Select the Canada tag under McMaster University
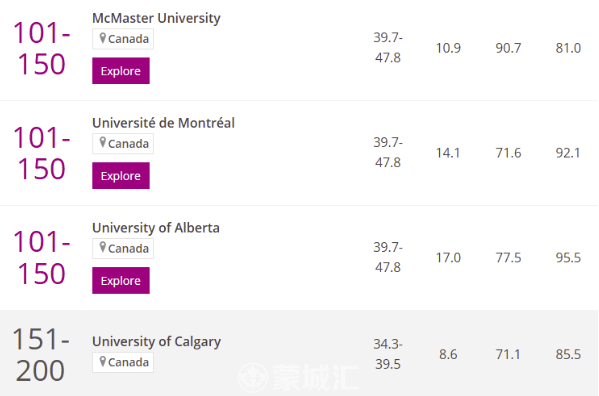The height and width of the screenshot is (396, 599). [x=123, y=39]
